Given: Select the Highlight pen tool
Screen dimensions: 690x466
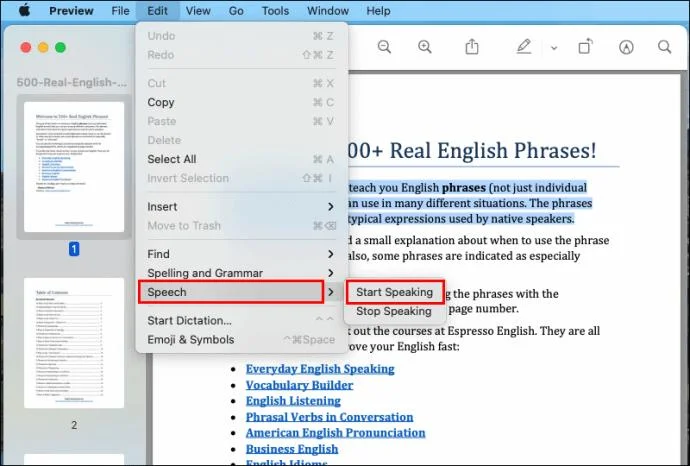Looking at the screenshot, I should coord(524,46).
